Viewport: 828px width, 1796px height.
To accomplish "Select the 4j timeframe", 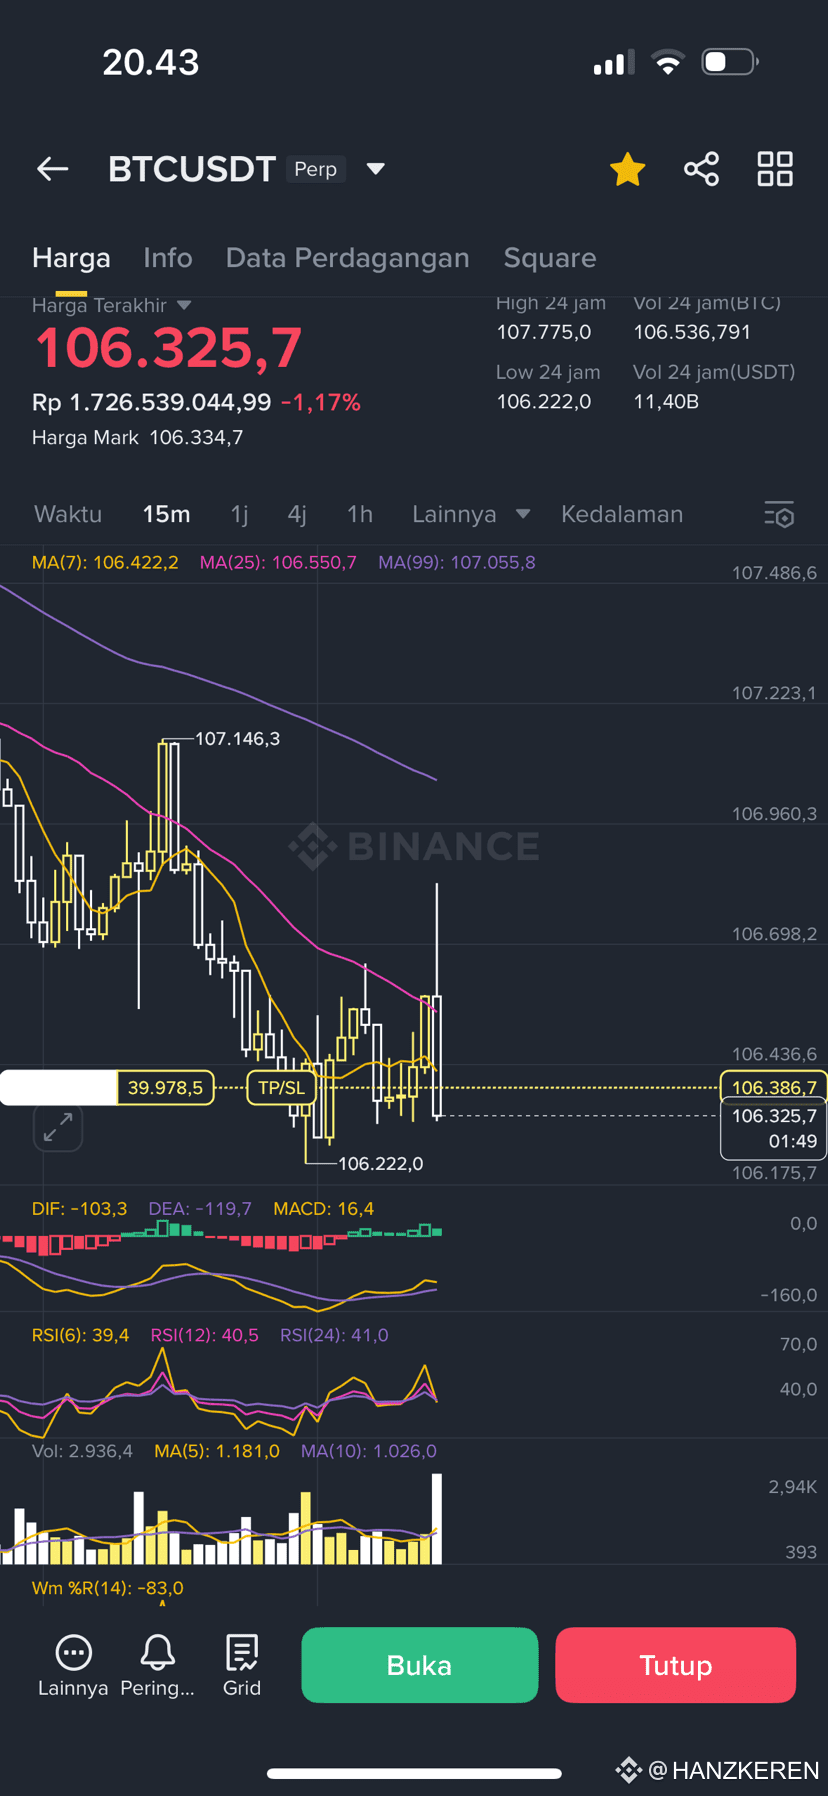I will (297, 514).
